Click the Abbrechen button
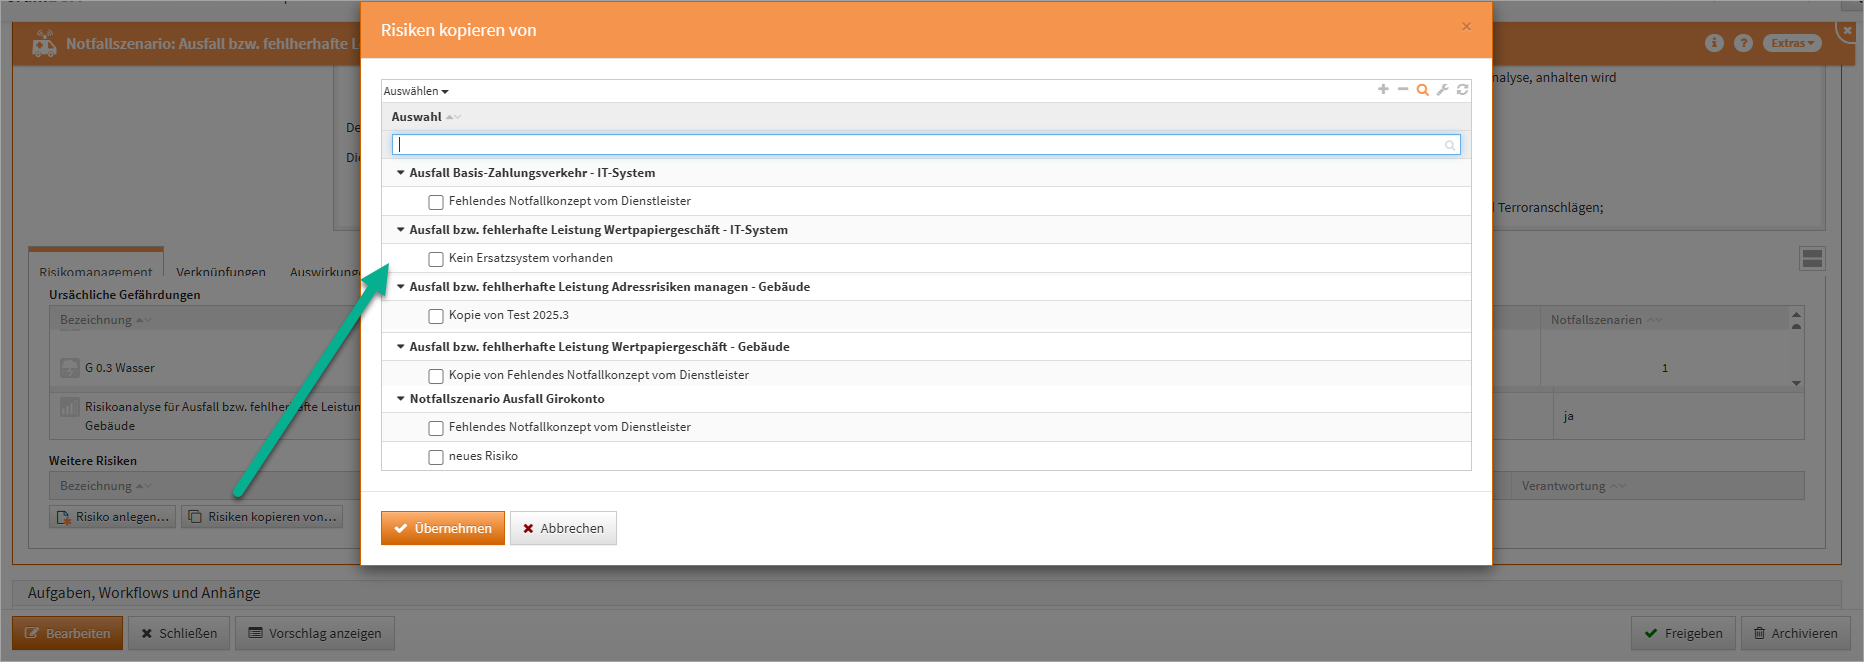 click(x=563, y=528)
